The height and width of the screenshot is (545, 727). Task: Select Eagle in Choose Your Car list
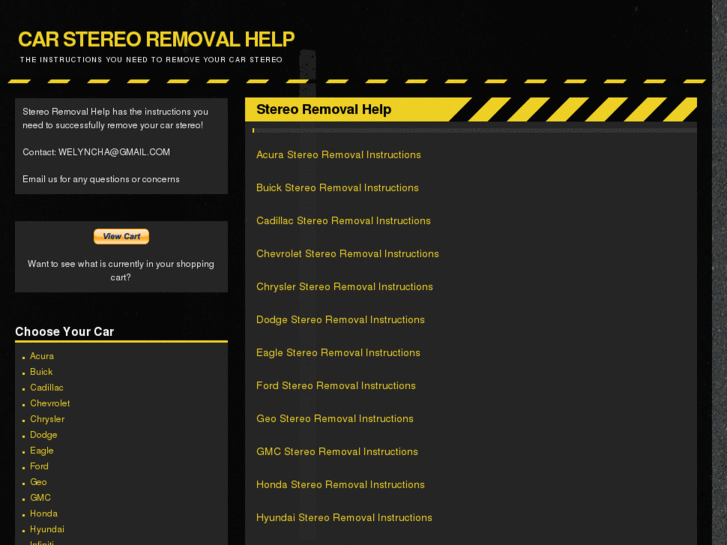42,451
